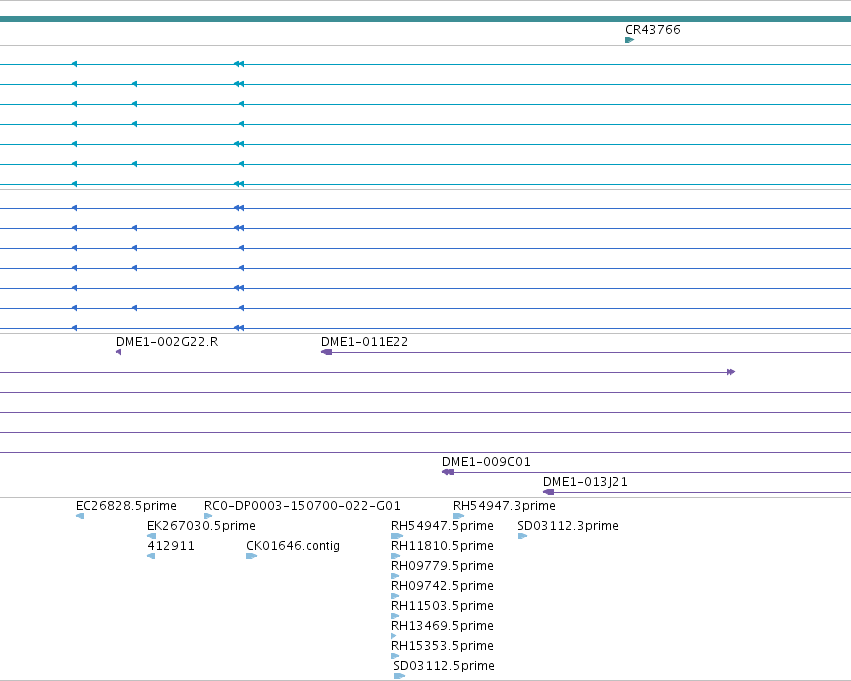Click the RH11503.5prime label
The width and height of the screenshot is (851, 681).
[x=442, y=606]
